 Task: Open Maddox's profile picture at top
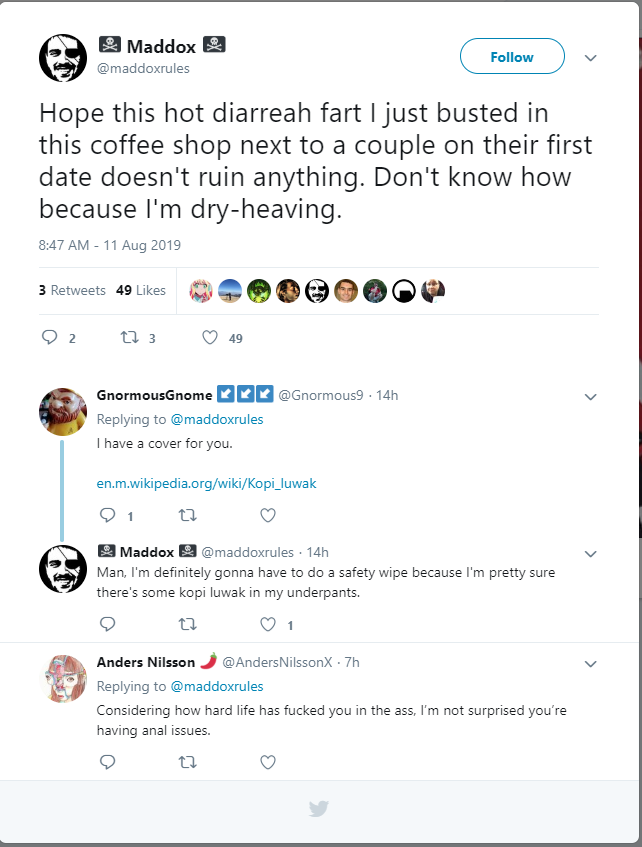[x=63, y=58]
